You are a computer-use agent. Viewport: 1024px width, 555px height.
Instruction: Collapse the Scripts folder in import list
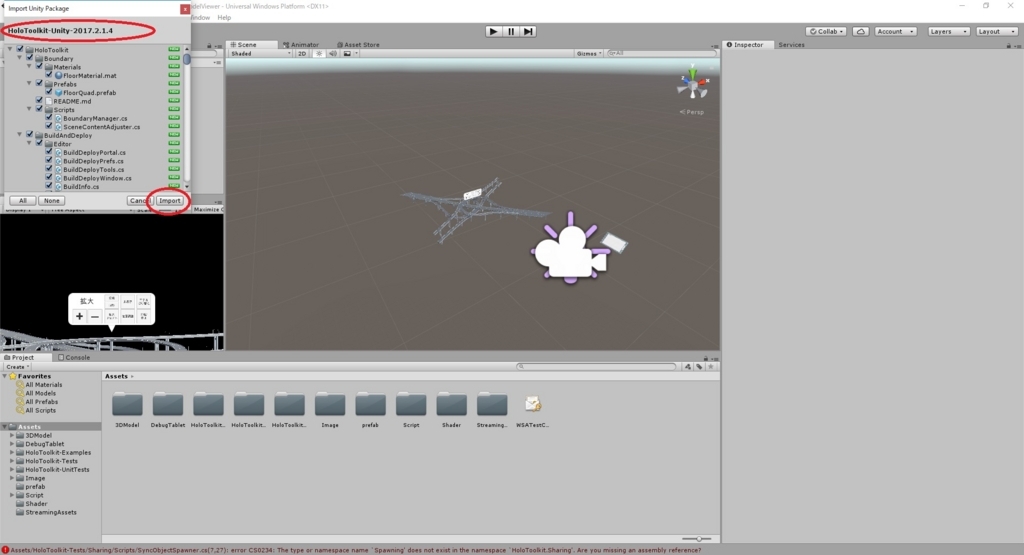[x=29, y=109]
